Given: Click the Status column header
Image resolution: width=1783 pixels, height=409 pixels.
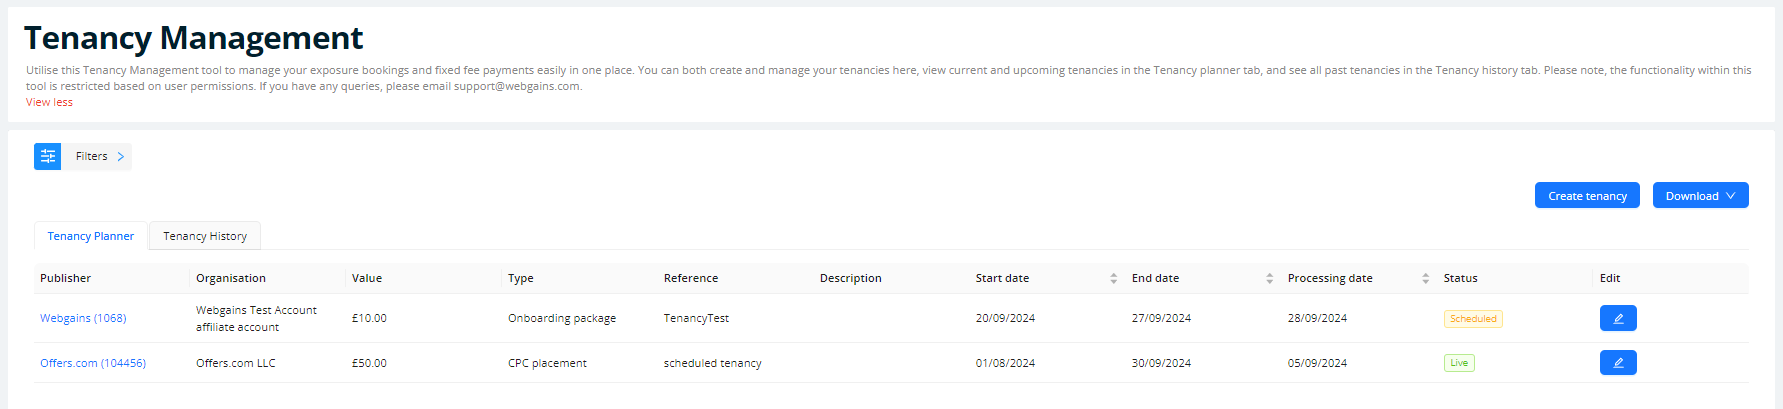Looking at the screenshot, I should (1460, 278).
